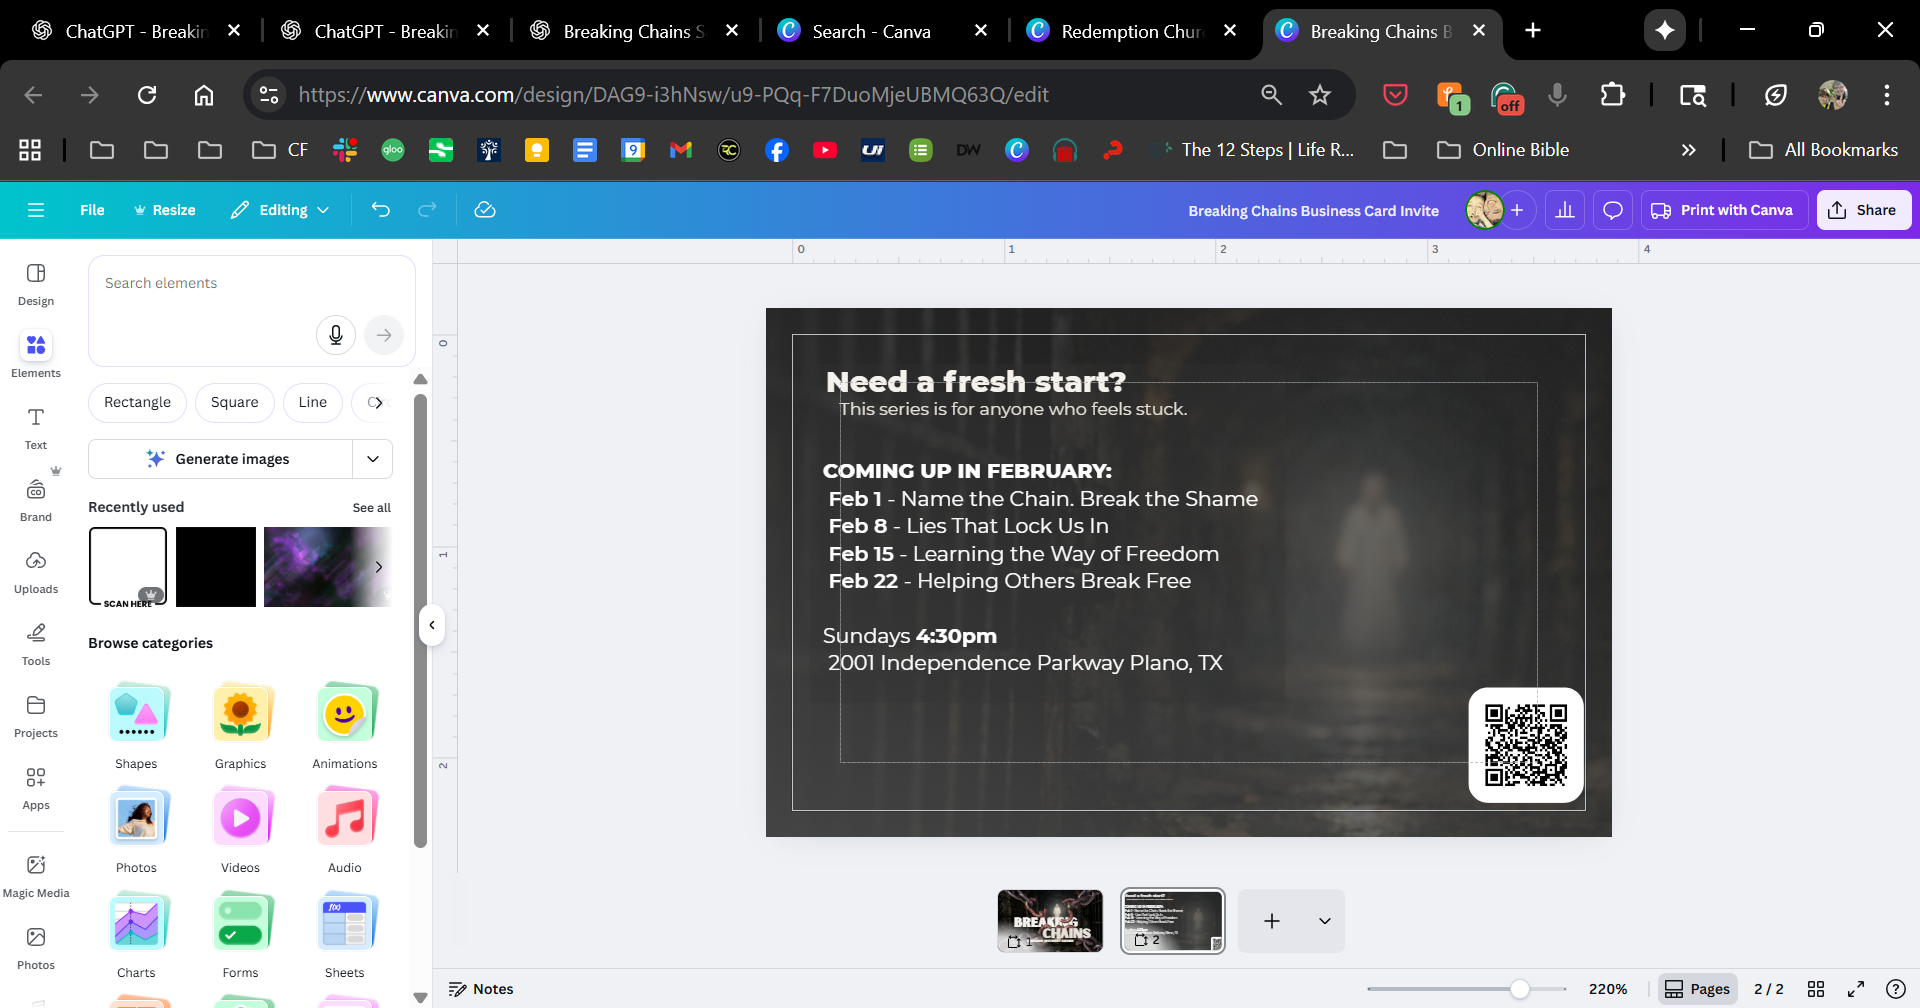Expand the Editing mode dropdown
This screenshot has width=1920, height=1008.
pyautogui.click(x=281, y=210)
